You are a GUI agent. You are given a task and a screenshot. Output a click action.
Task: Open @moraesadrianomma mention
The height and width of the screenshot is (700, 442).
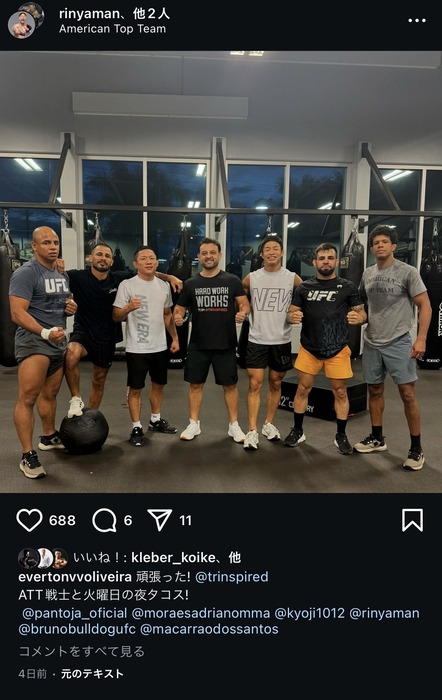pos(201,613)
